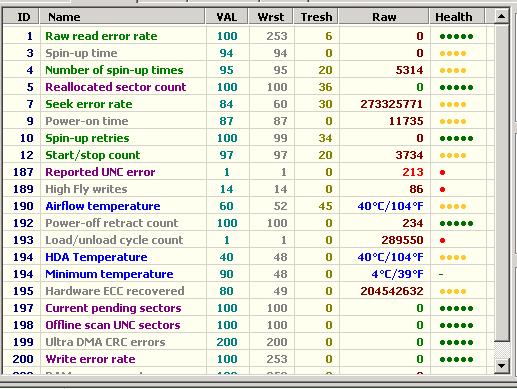Click the Health column header
The height and width of the screenshot is (389, 517).
(x=456, y=17)
